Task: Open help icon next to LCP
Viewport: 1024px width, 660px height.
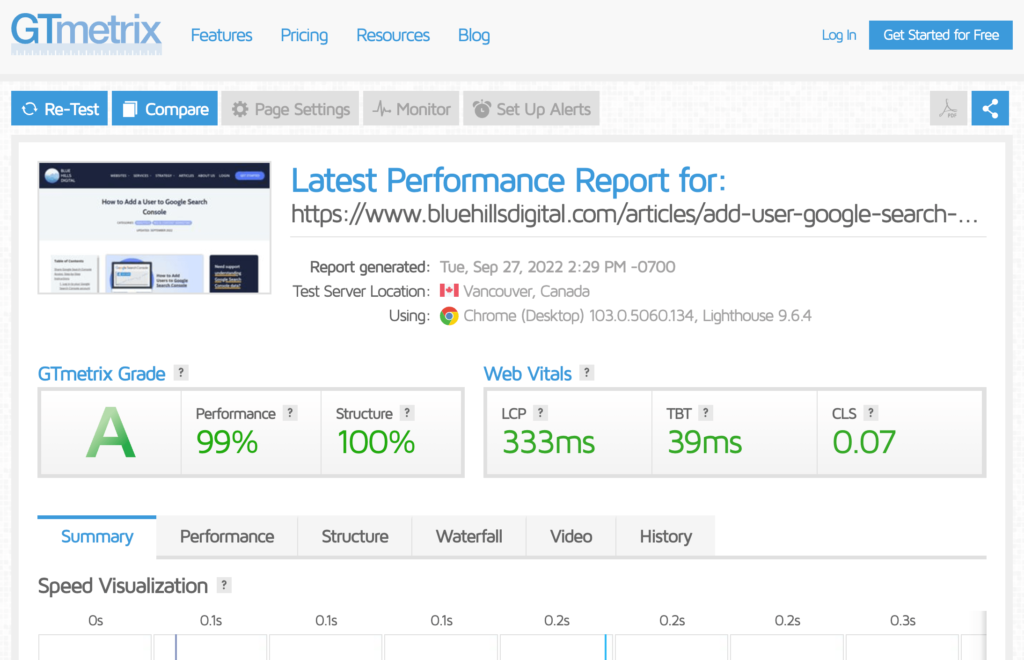Action: pyautogui.click(x=540, y=413)
